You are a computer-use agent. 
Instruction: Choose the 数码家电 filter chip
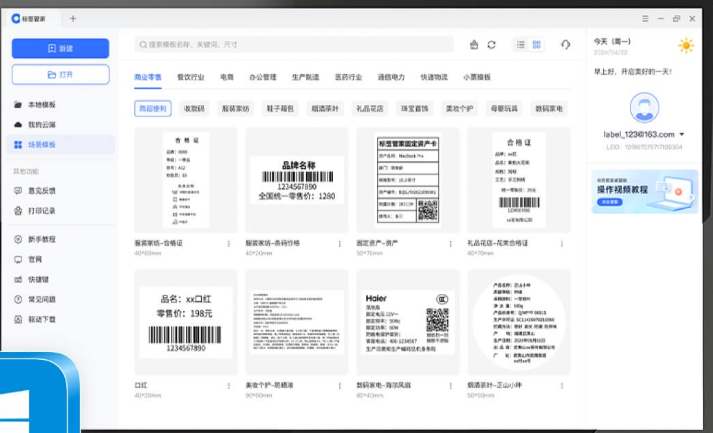click(549, 109)
